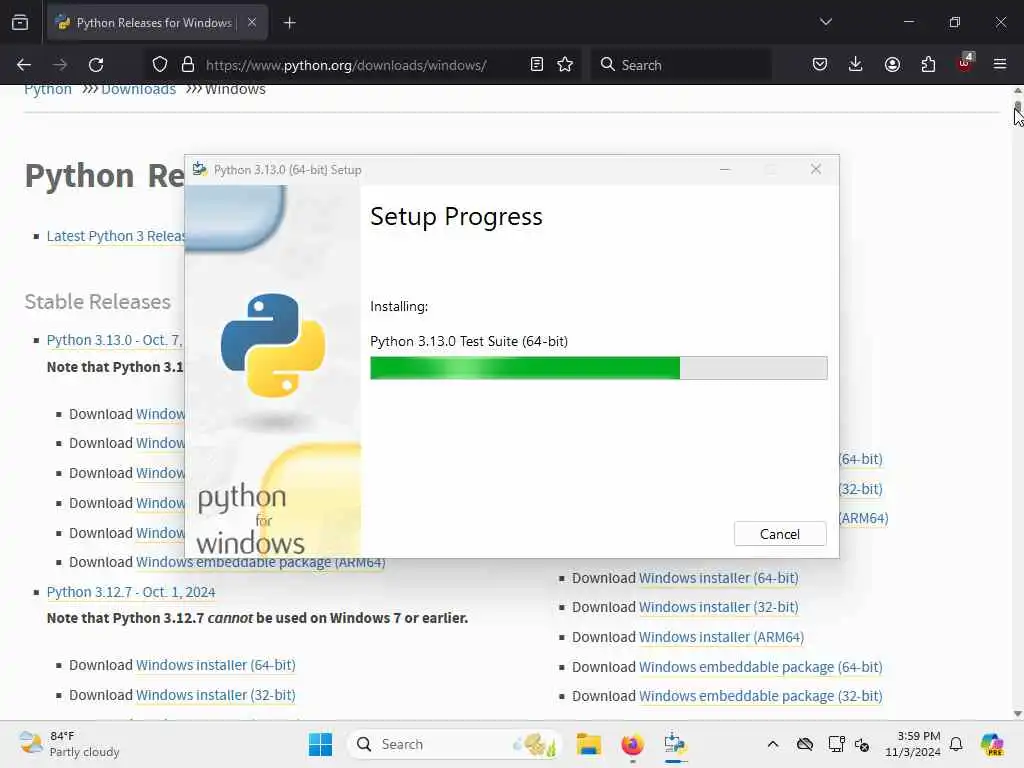Bookmark this page with the star
This screenshot has height=768, width=1024.
565,65
